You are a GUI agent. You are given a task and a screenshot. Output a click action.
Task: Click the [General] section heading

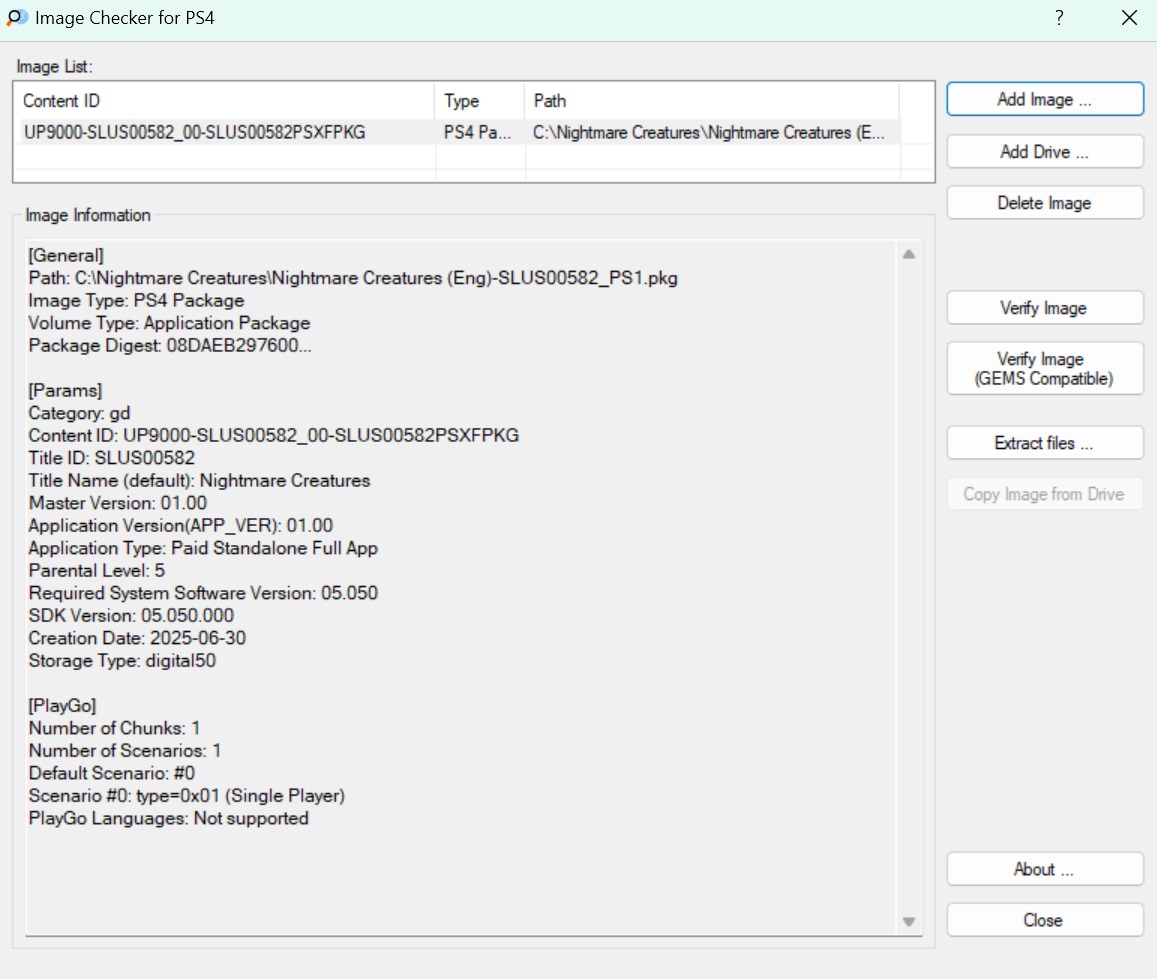[x=66, y=255]
